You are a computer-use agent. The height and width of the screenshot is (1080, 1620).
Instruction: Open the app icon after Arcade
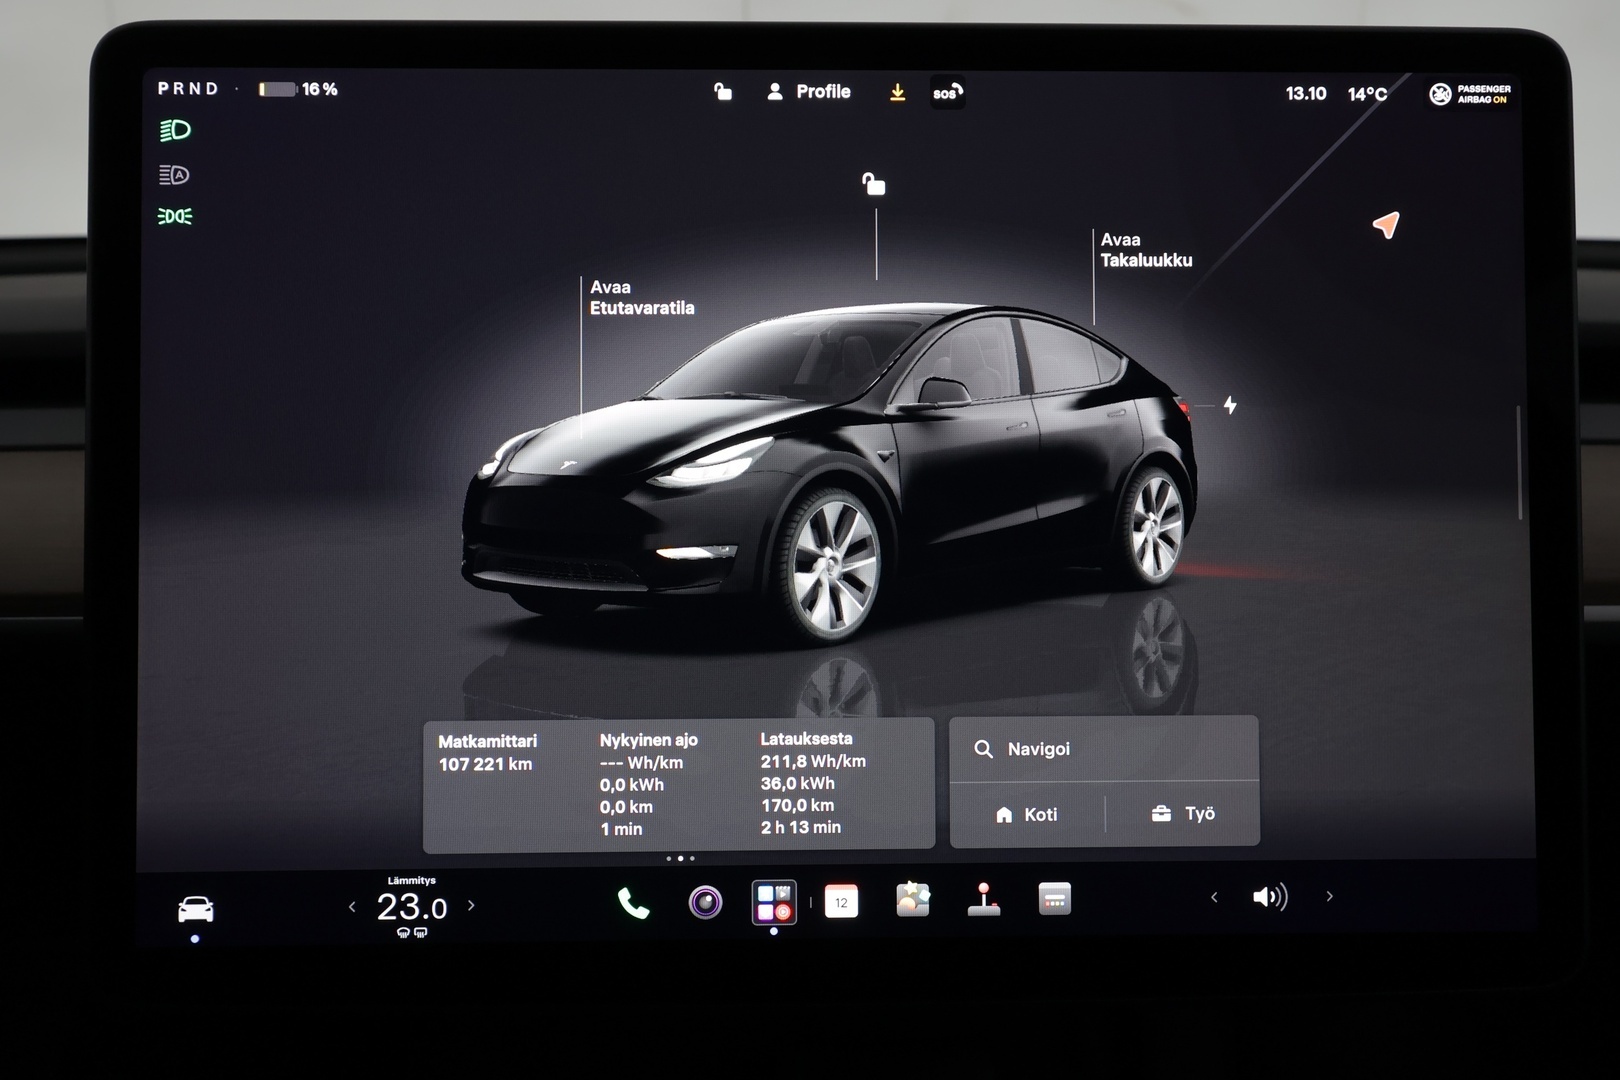pyautogui.click(x=1054, y=899)
